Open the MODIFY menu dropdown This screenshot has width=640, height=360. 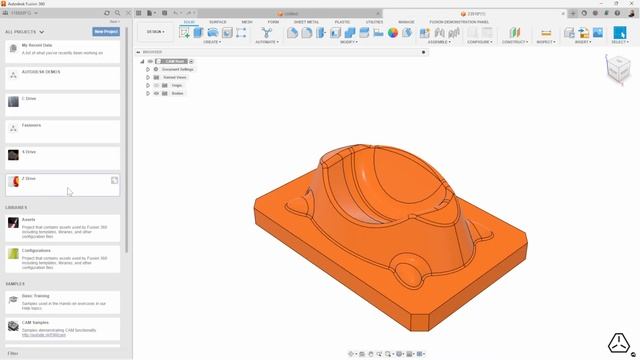coord(349,42)
